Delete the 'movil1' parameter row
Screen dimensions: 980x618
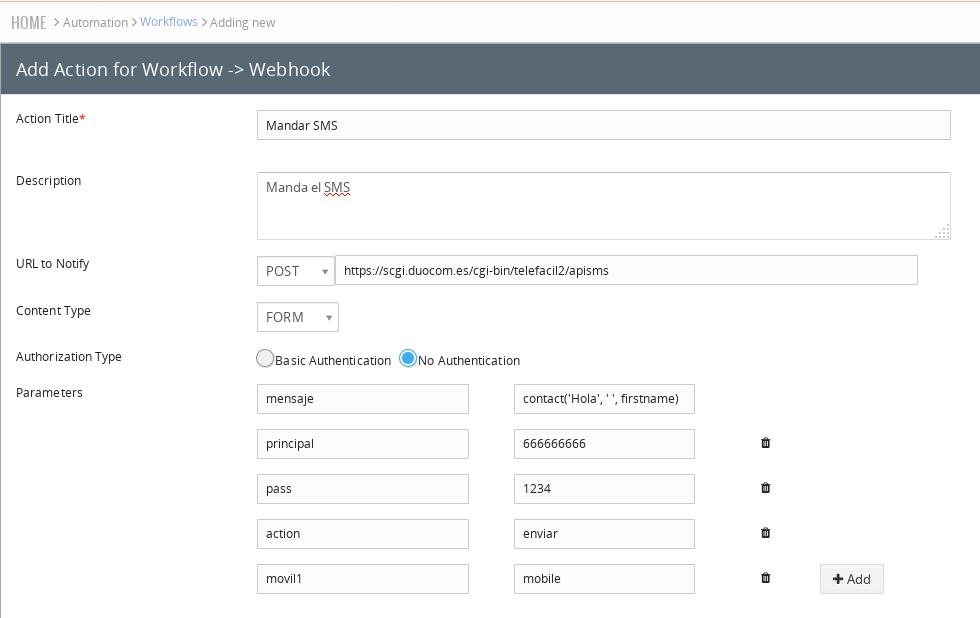tap(765, 578)
